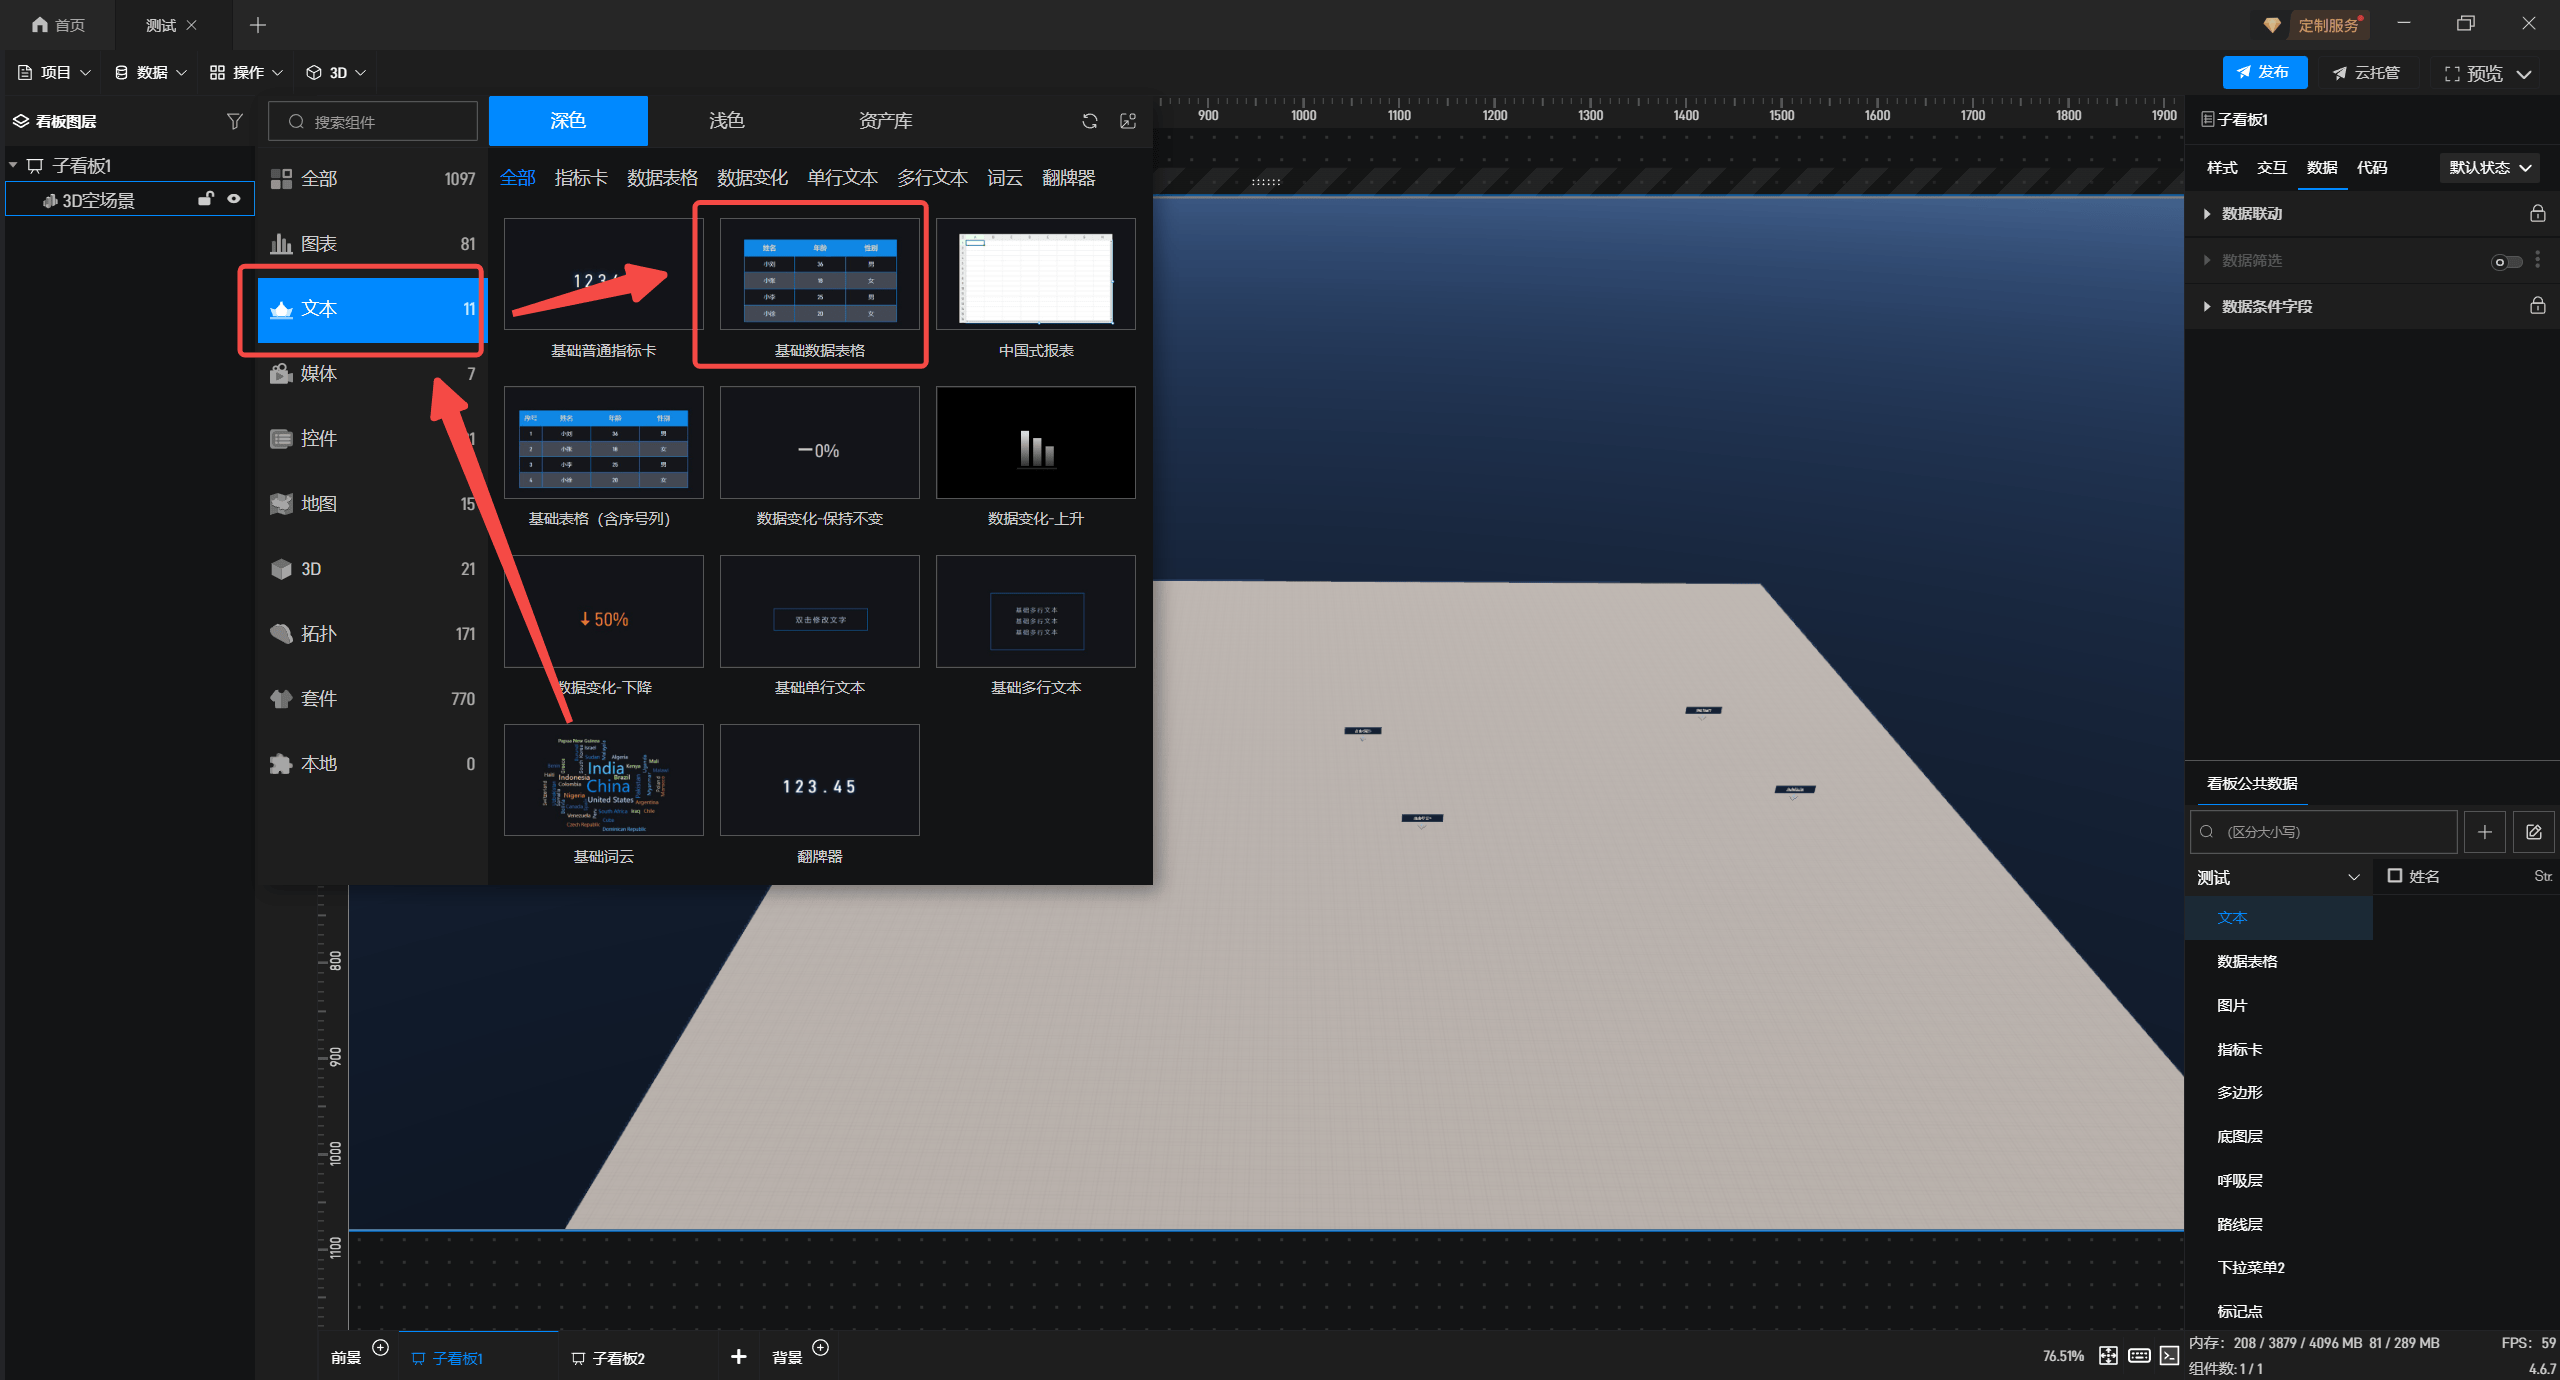Open the 样式 tab in the properties panel
This screenshot has width=2560, height=1380.
[2221, 168]
